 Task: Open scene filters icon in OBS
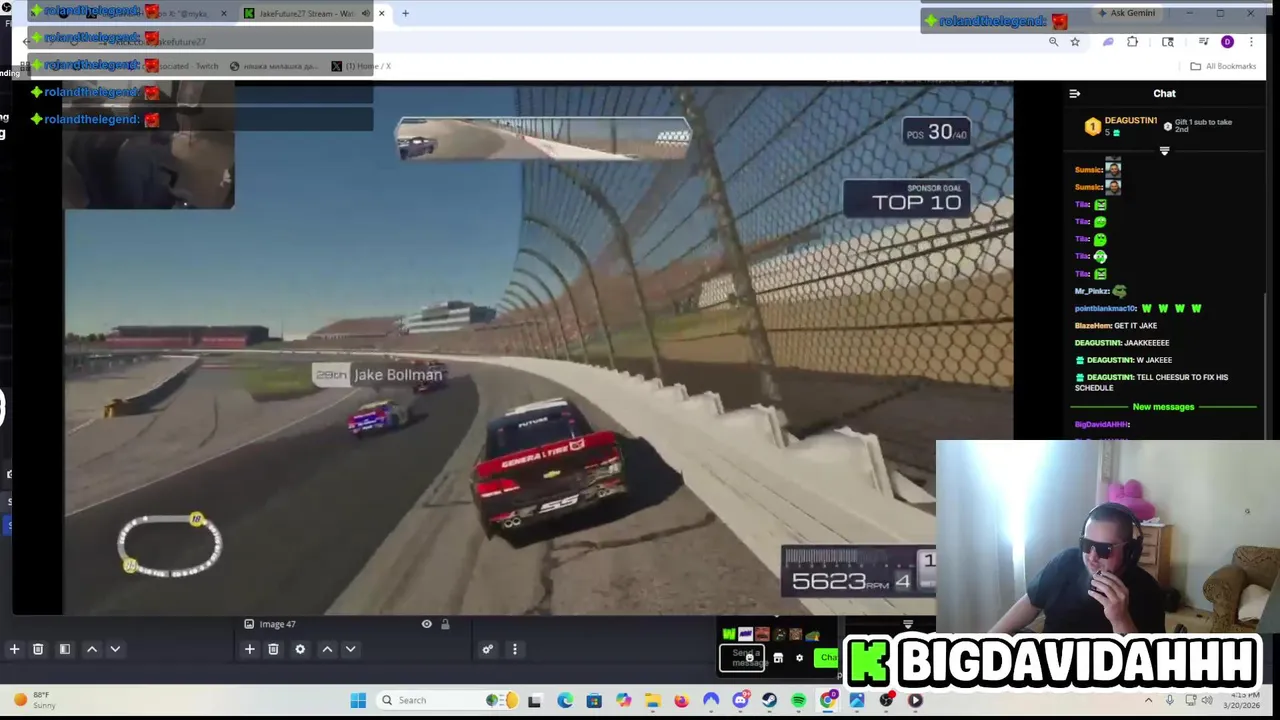coord(64,649)
